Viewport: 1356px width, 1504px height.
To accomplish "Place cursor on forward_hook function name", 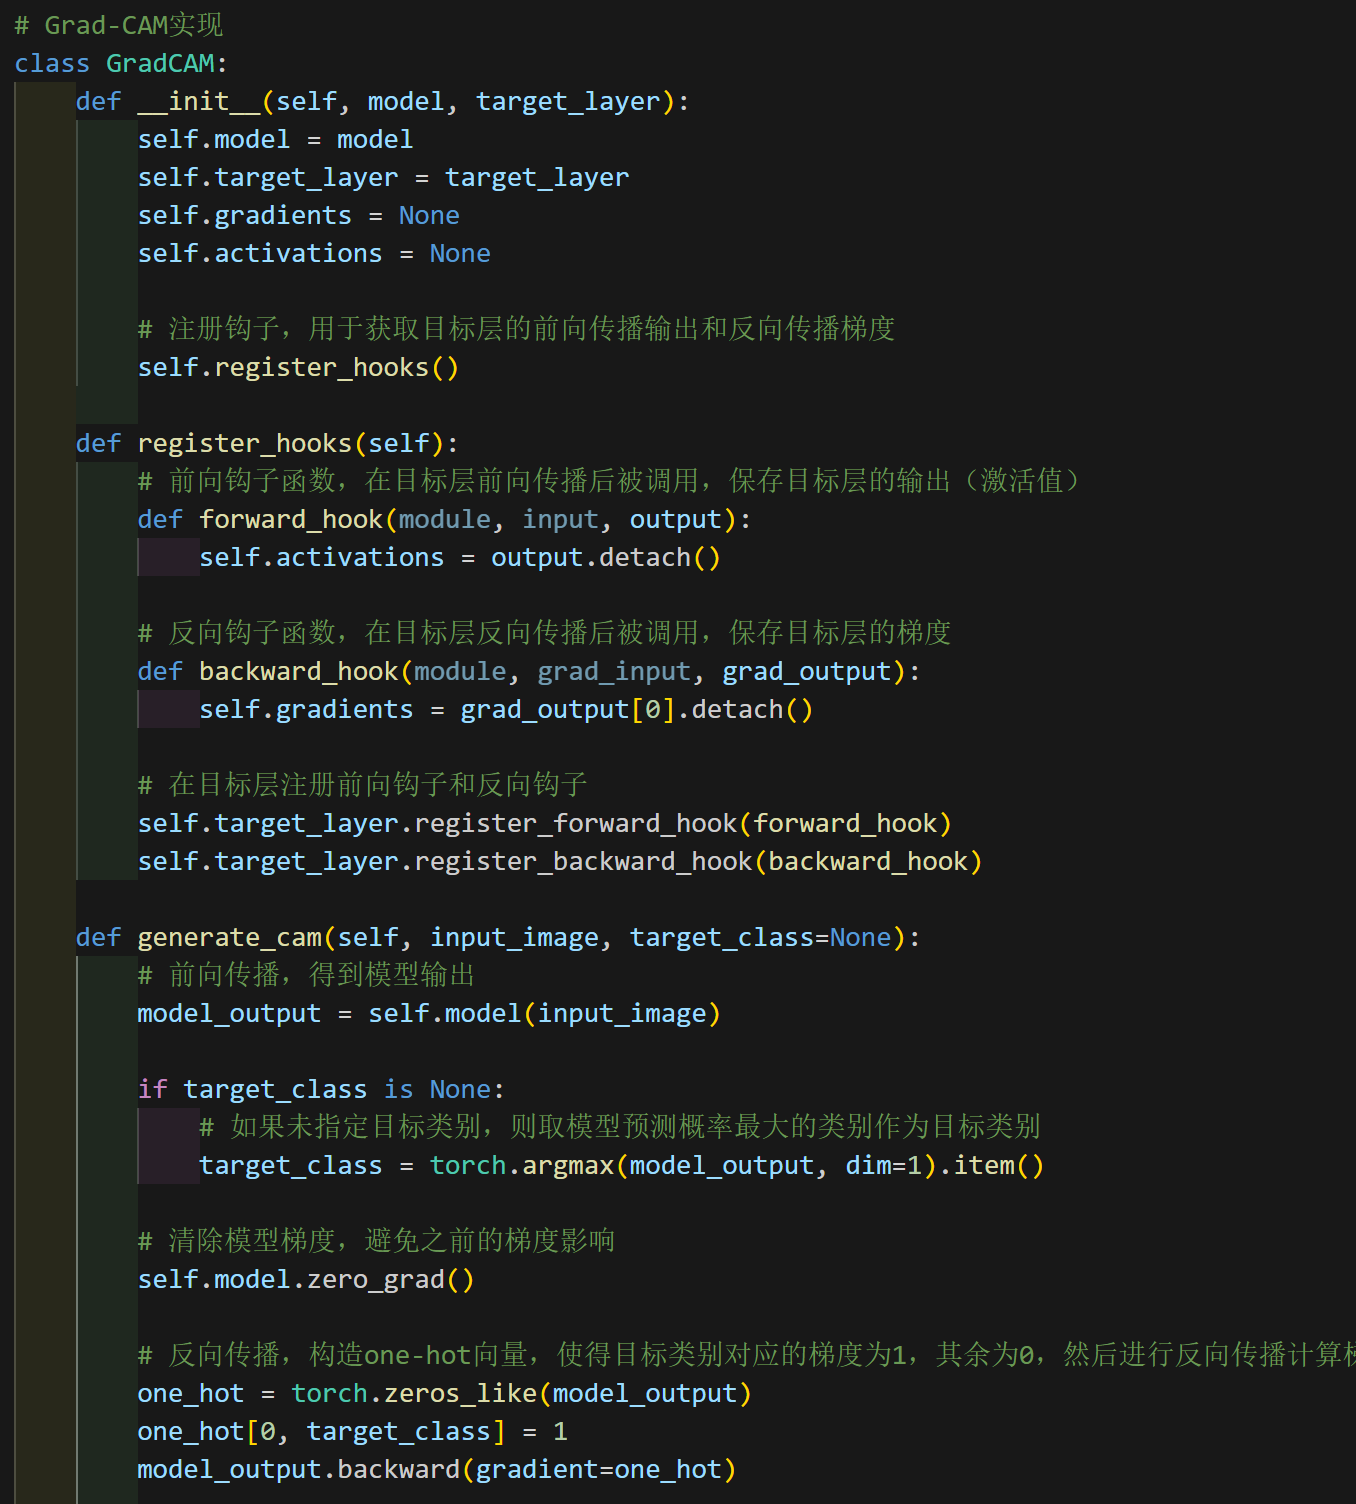I will coord(290,518).
